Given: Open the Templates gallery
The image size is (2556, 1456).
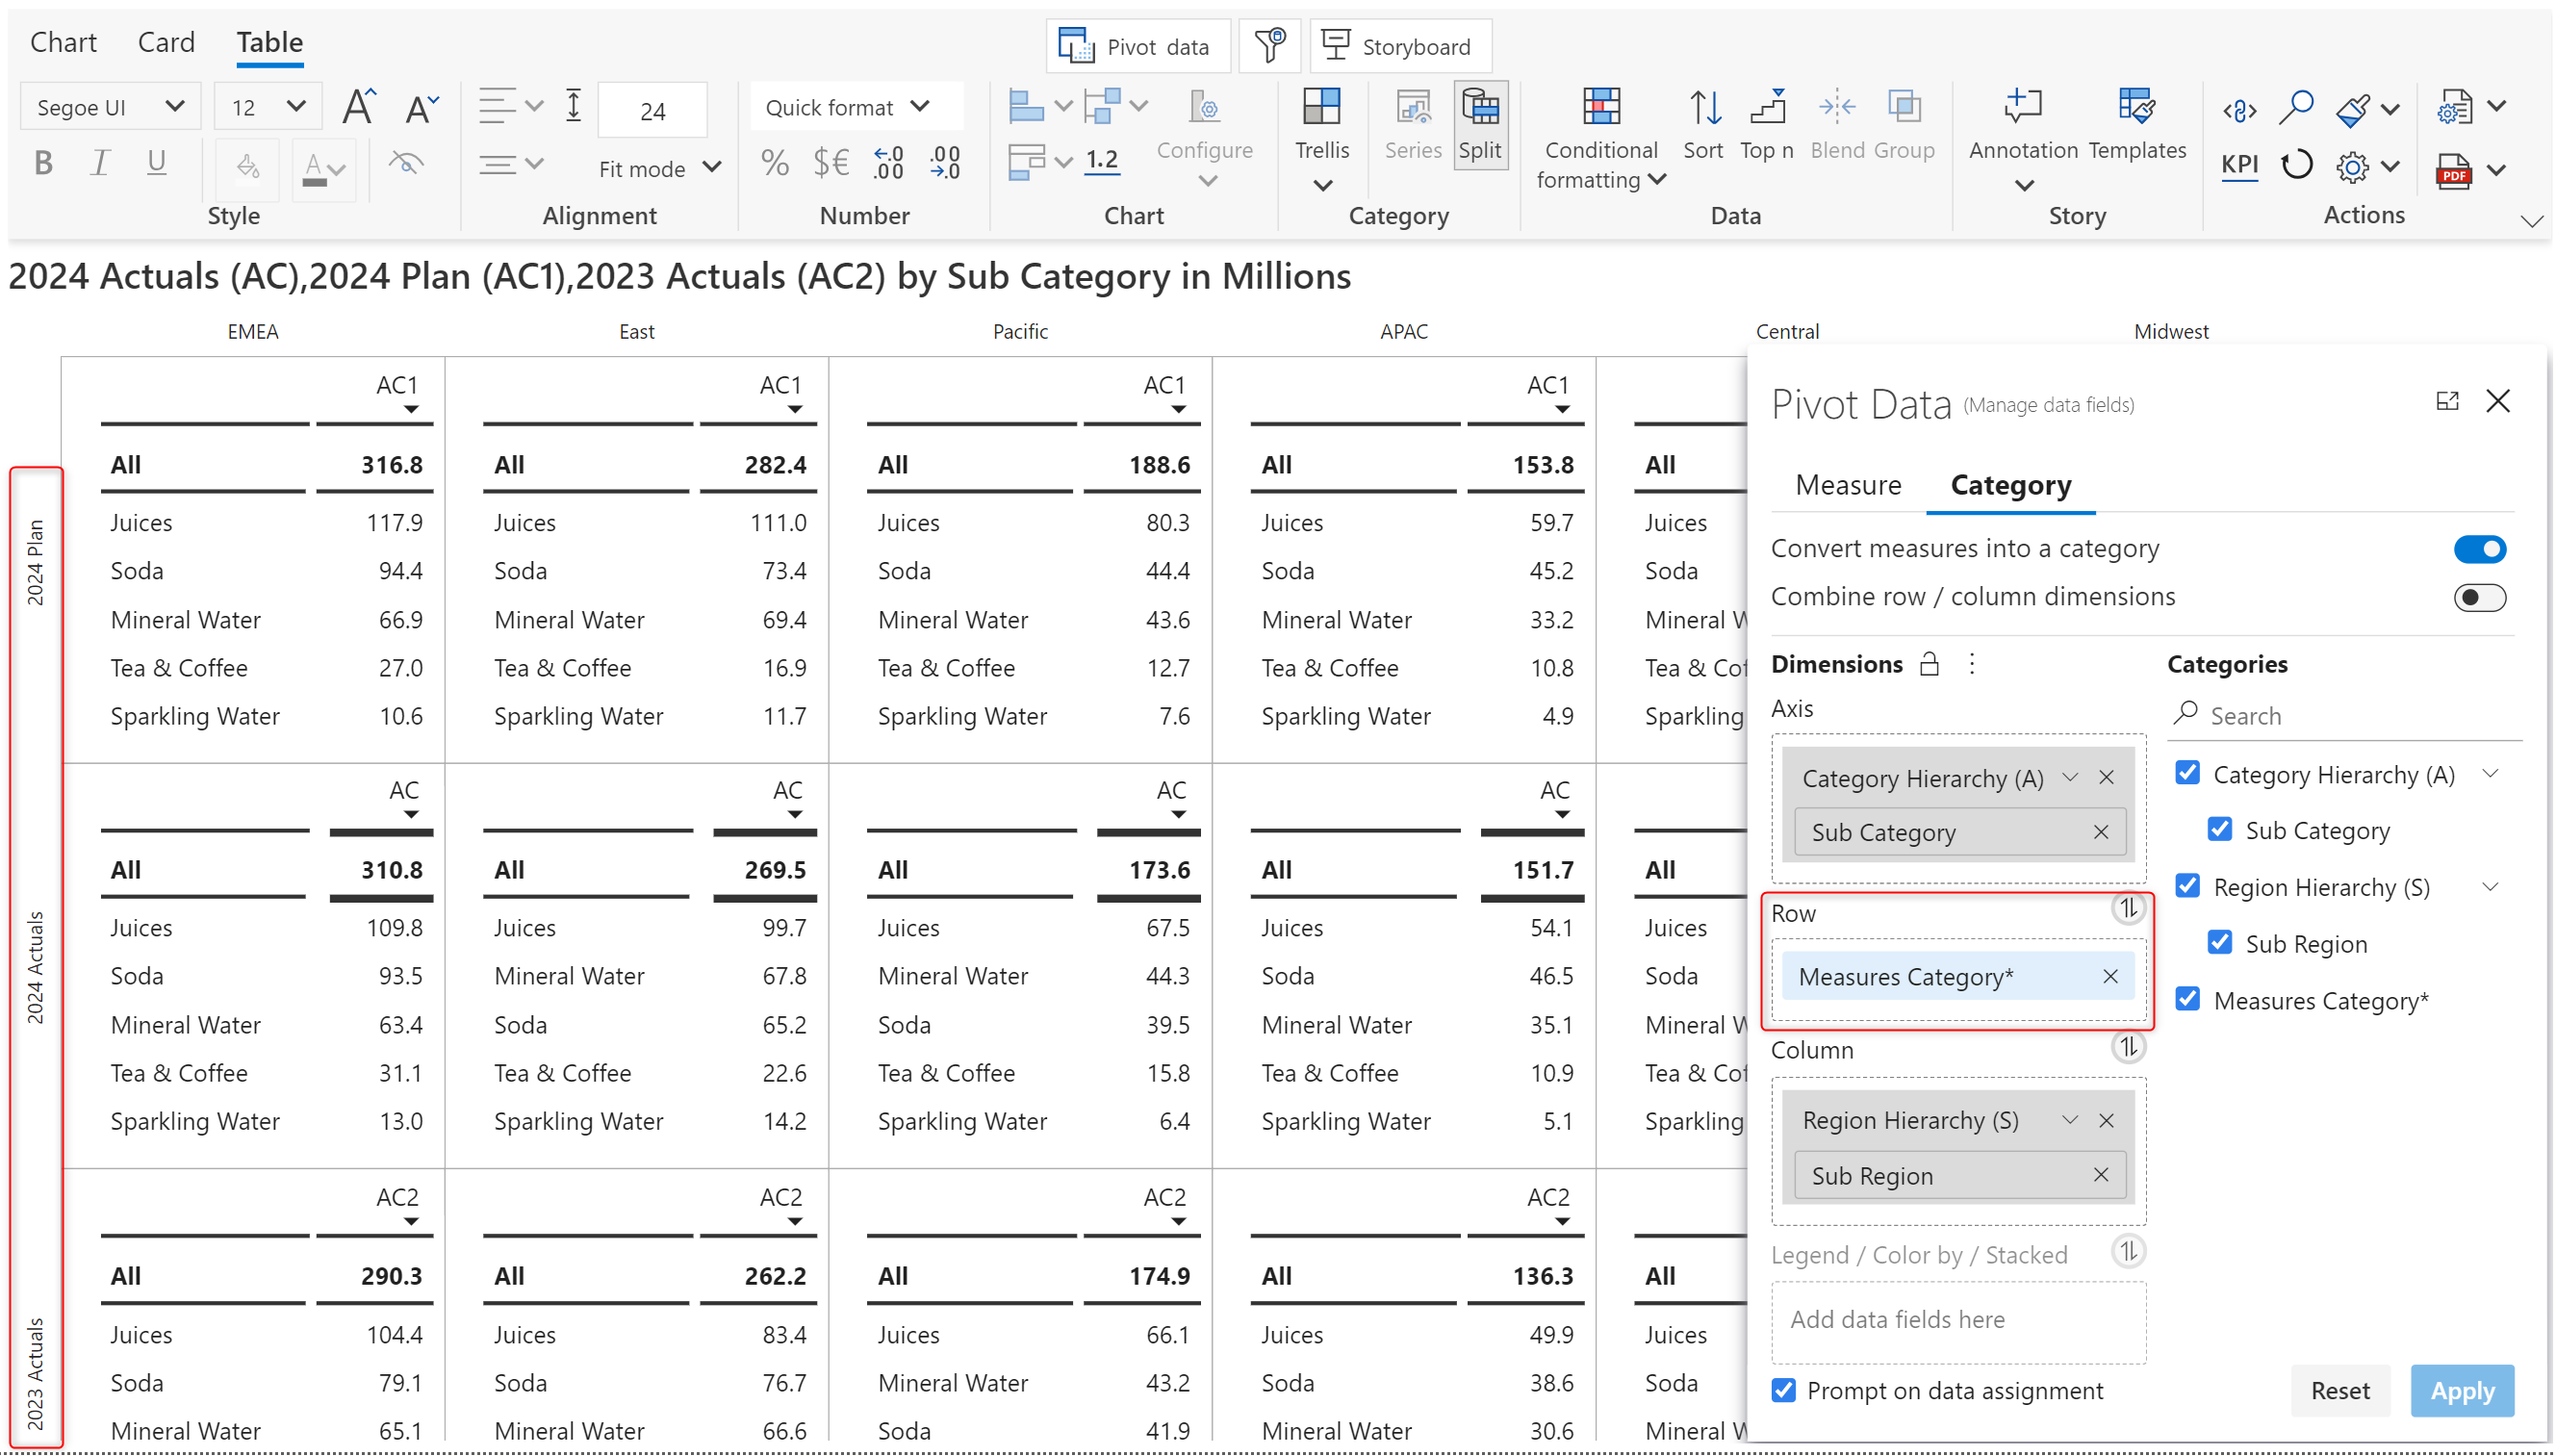Looking at the screenshot, I should tap(2136, 108).
